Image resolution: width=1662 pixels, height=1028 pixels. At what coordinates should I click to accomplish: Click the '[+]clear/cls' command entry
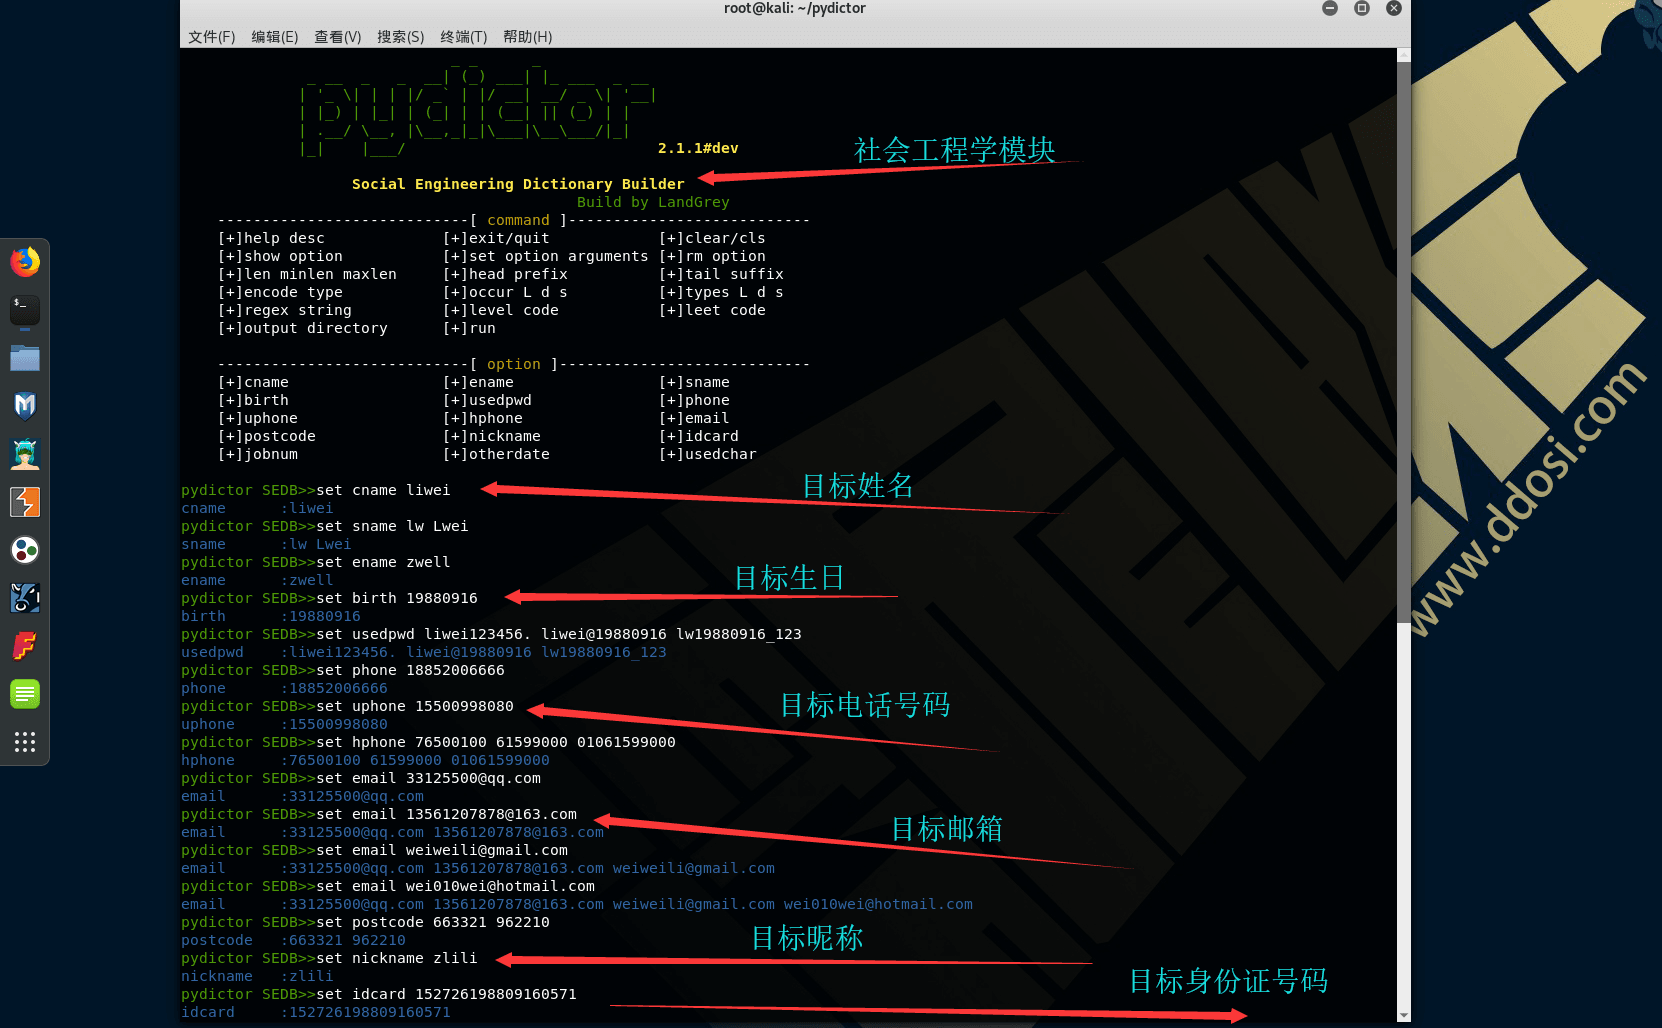[x=712, y=238]
